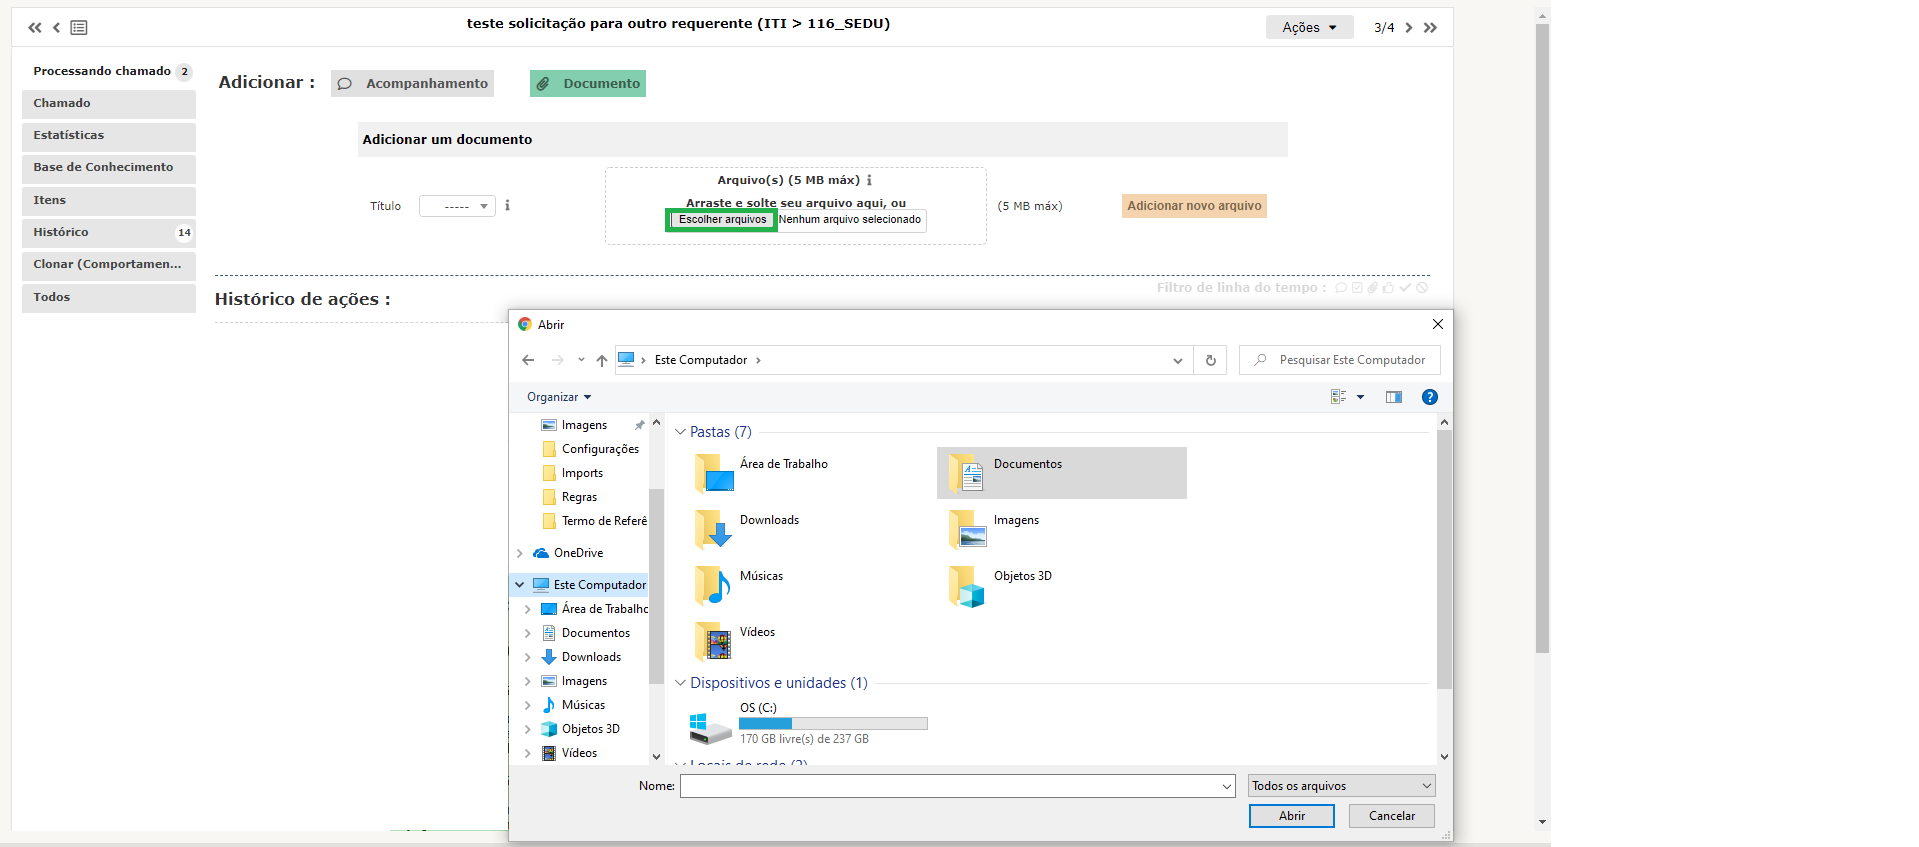Go up one folder level arrow

tap(601, 360)
